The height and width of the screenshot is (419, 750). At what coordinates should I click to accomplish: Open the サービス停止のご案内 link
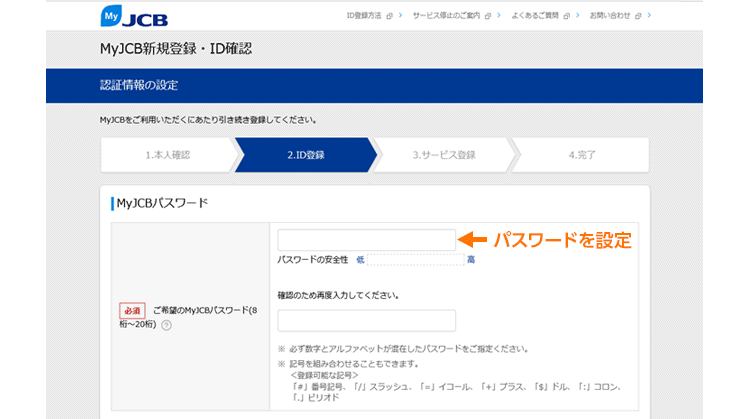coord(446,16)
